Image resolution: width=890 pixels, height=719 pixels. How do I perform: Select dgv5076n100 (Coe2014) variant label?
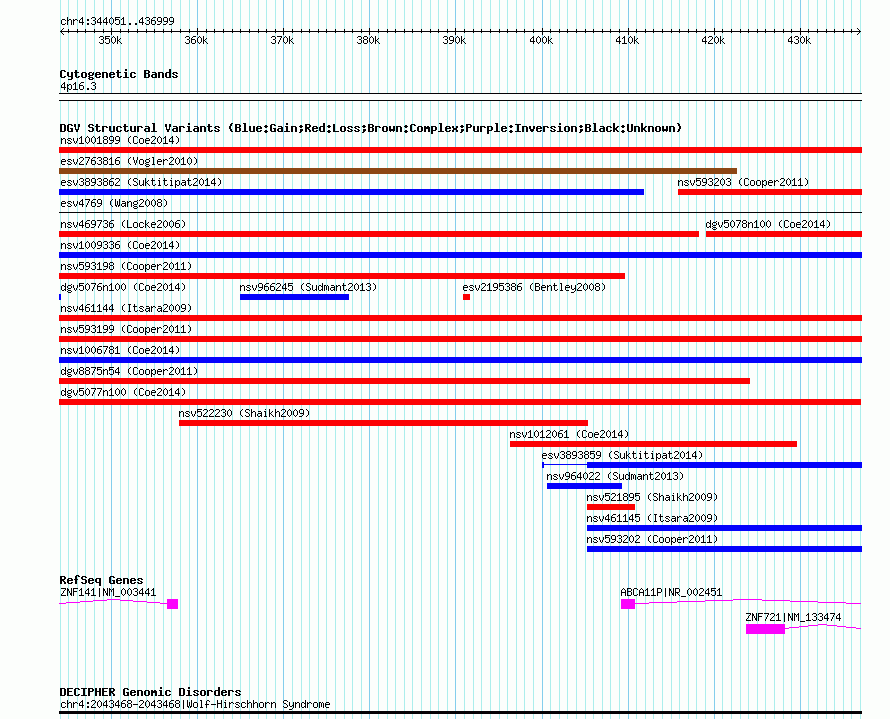pos(123,287)
